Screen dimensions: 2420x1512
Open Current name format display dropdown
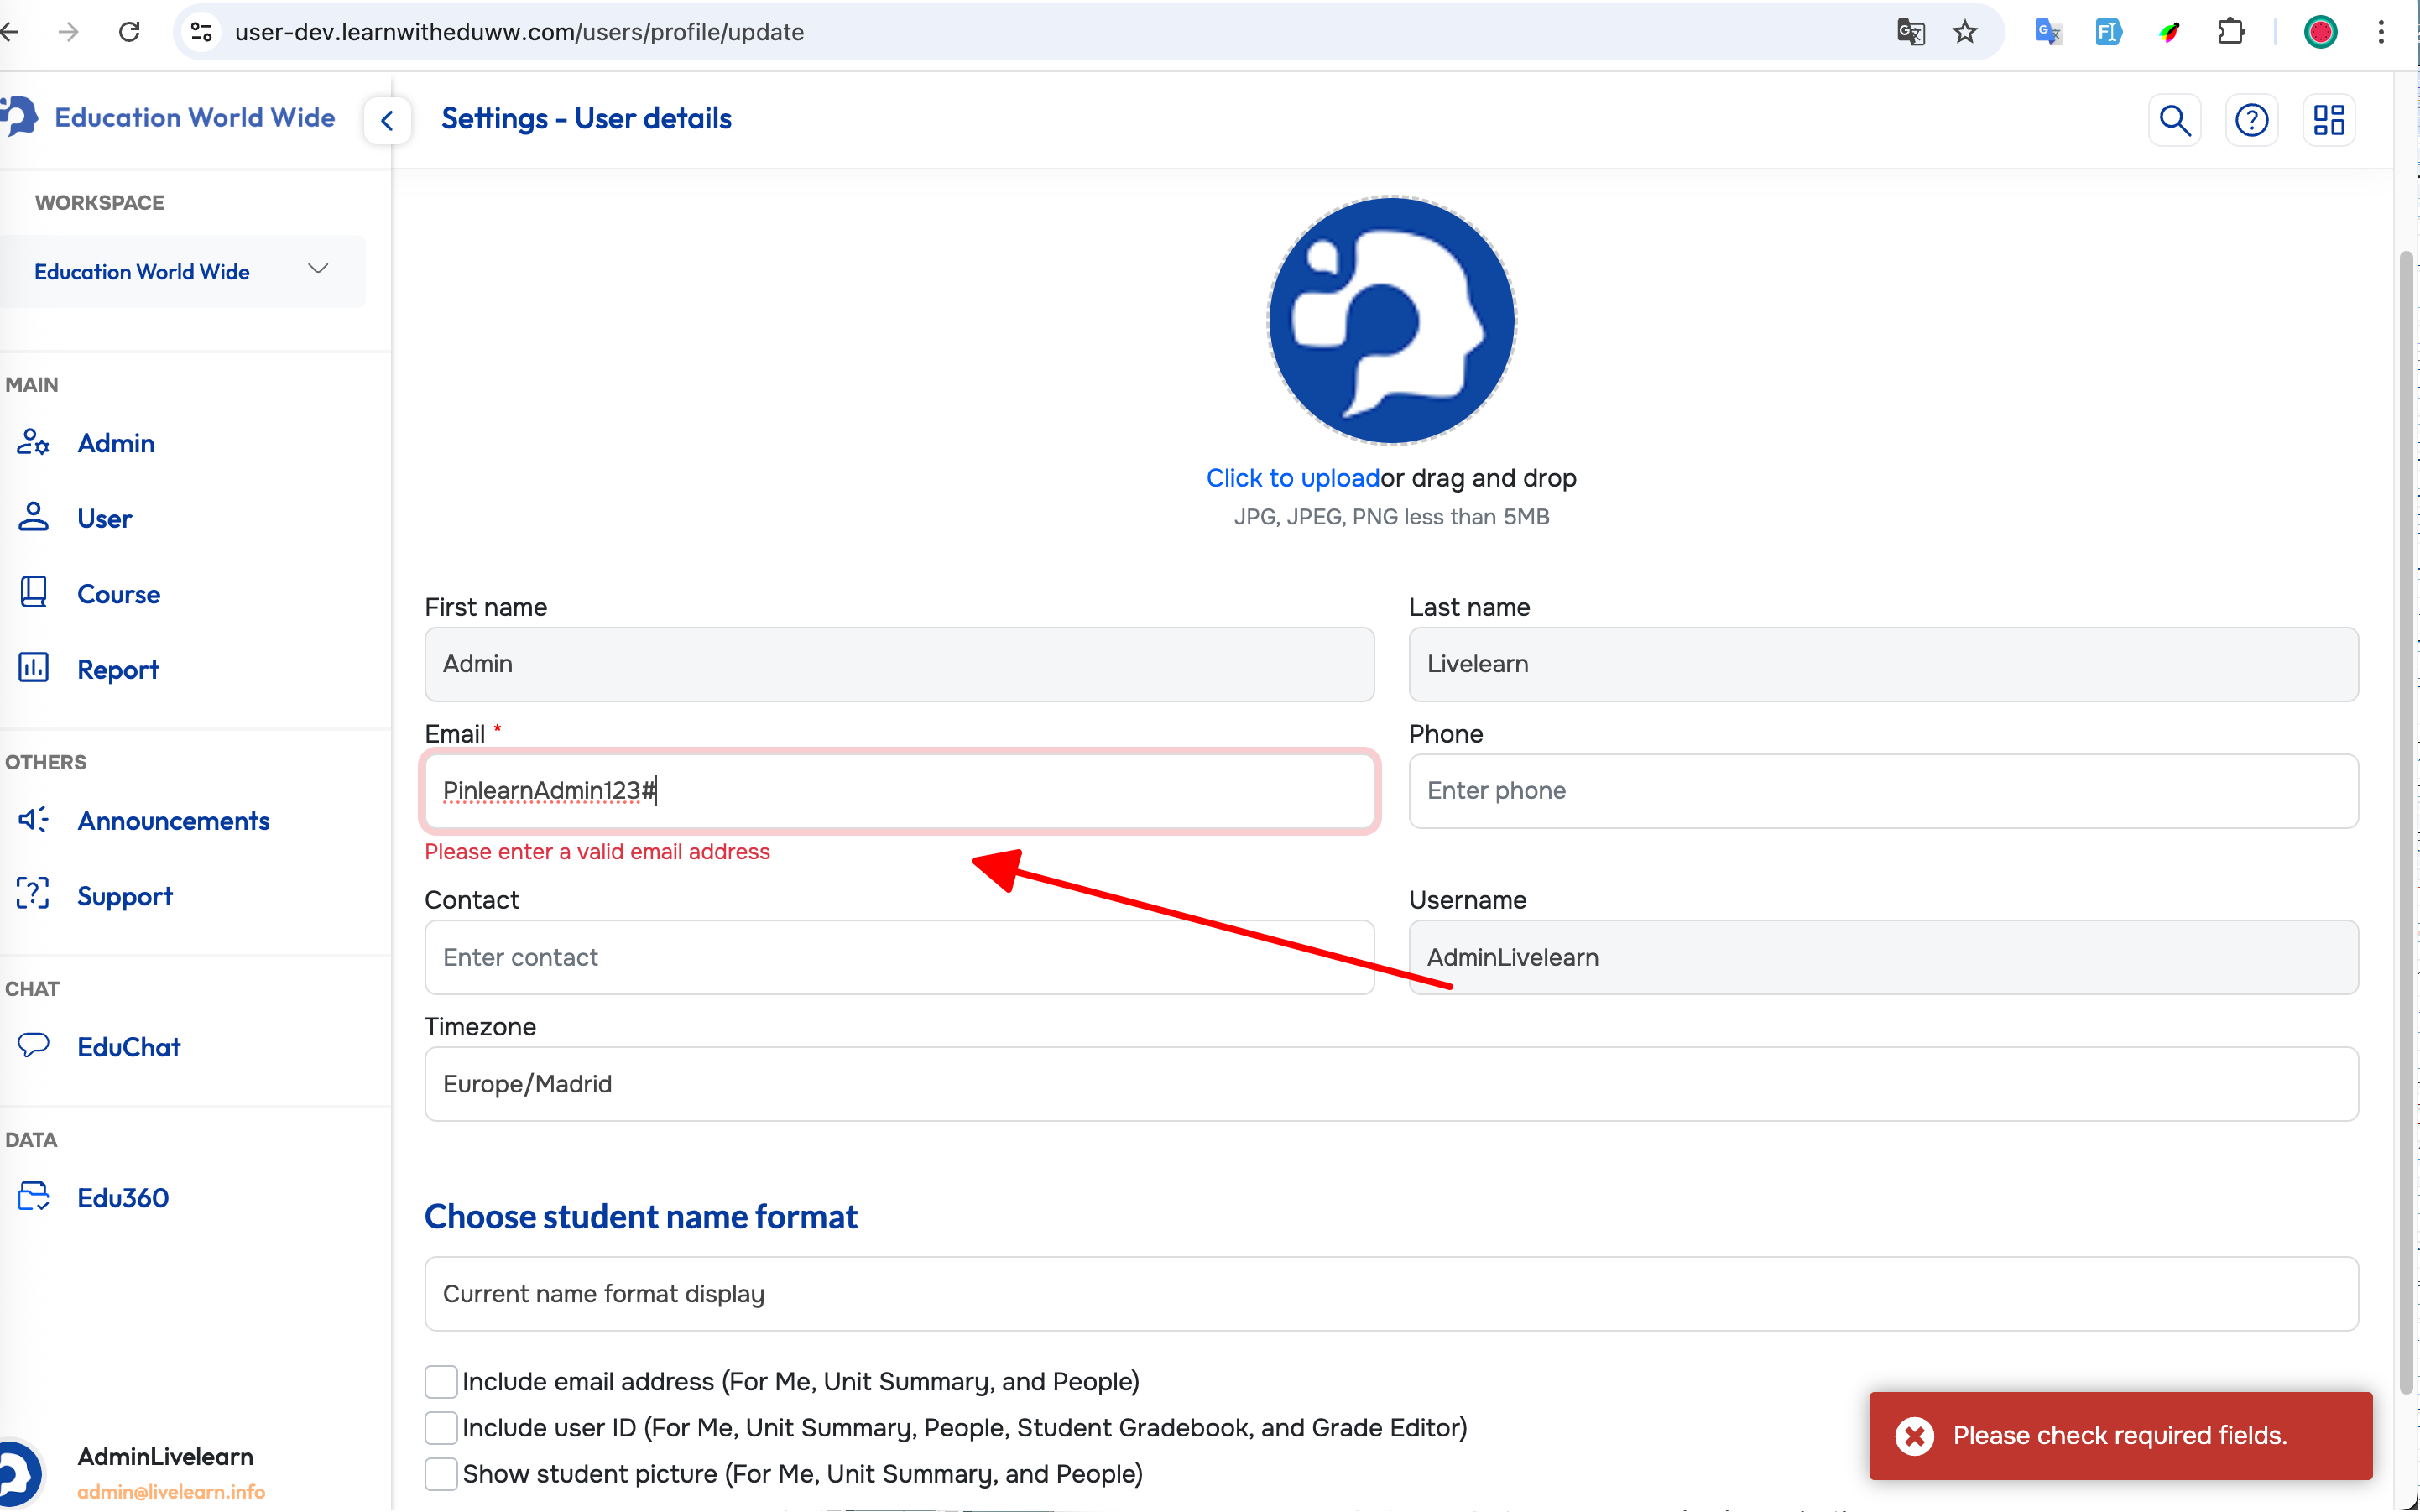click(1391, 1293)
